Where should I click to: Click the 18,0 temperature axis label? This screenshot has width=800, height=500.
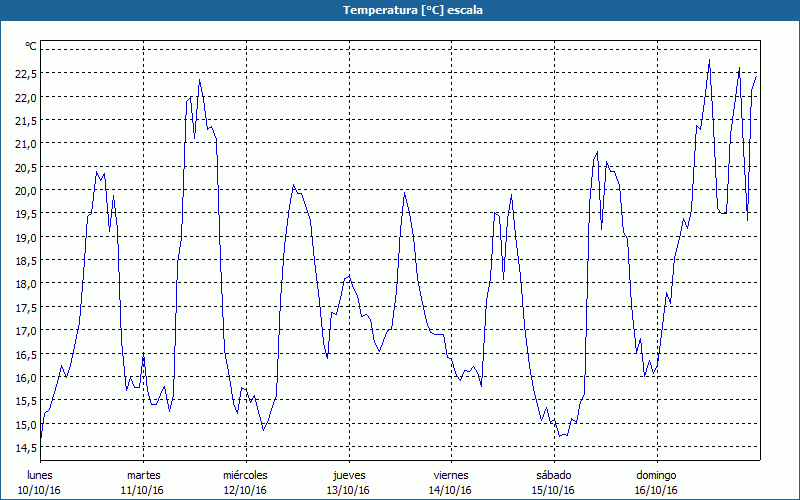click(26, 284)
